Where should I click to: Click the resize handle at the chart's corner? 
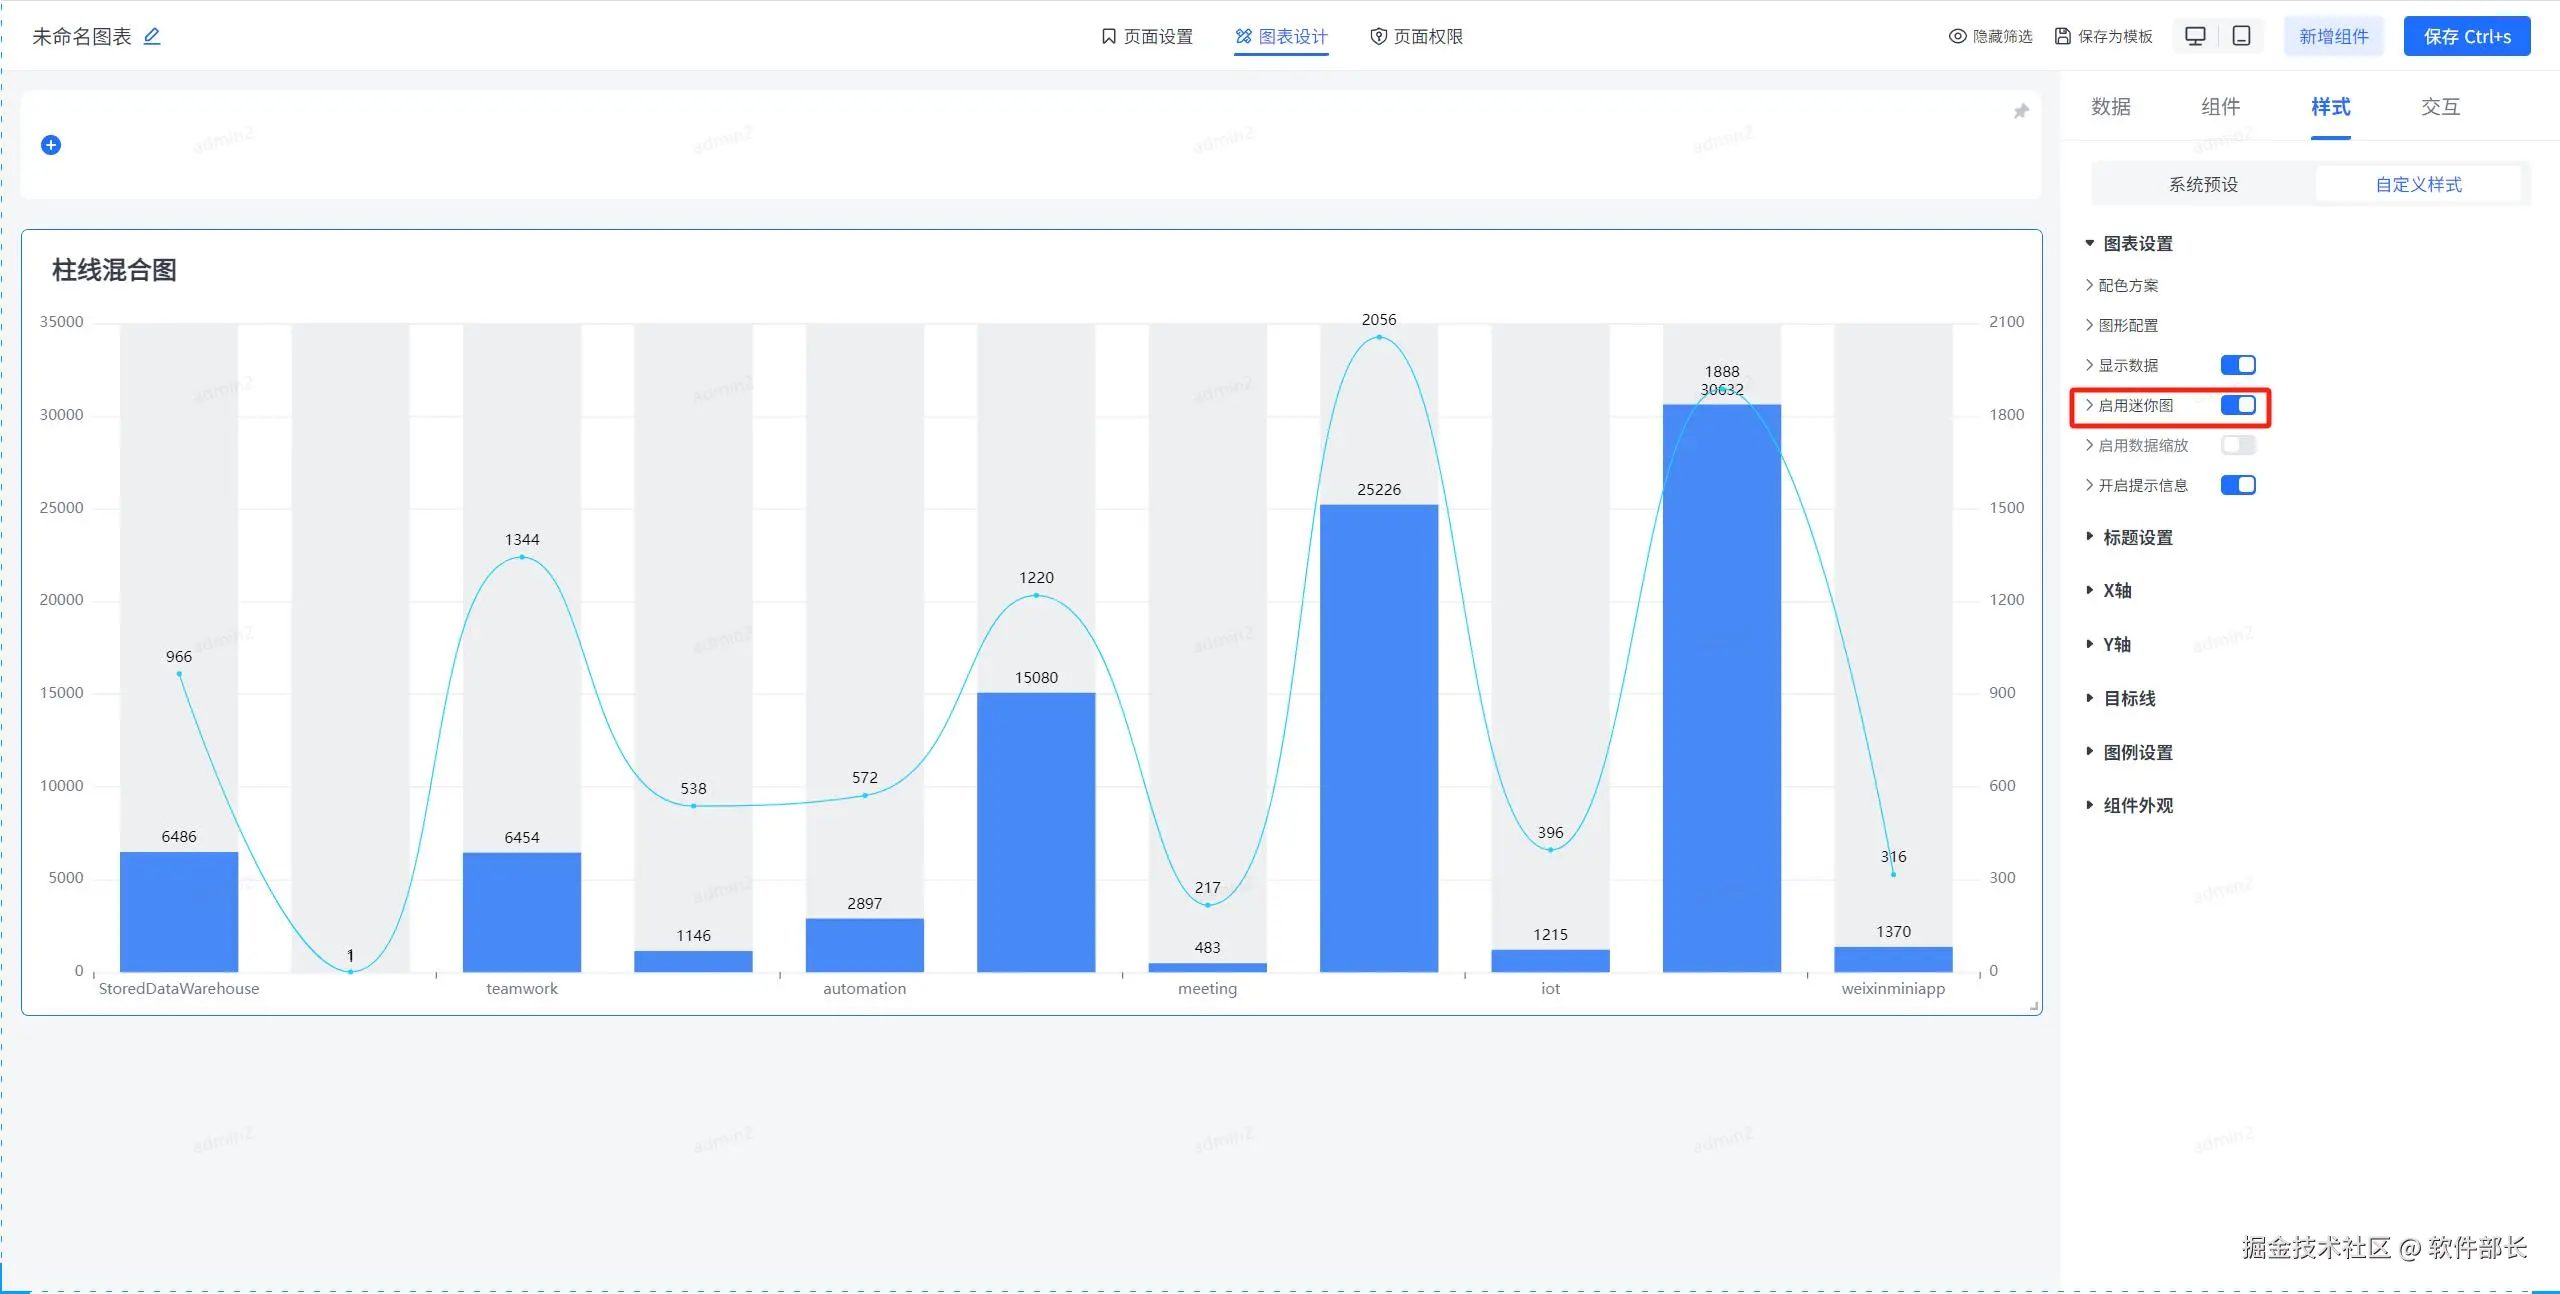pos(2034,1007)
